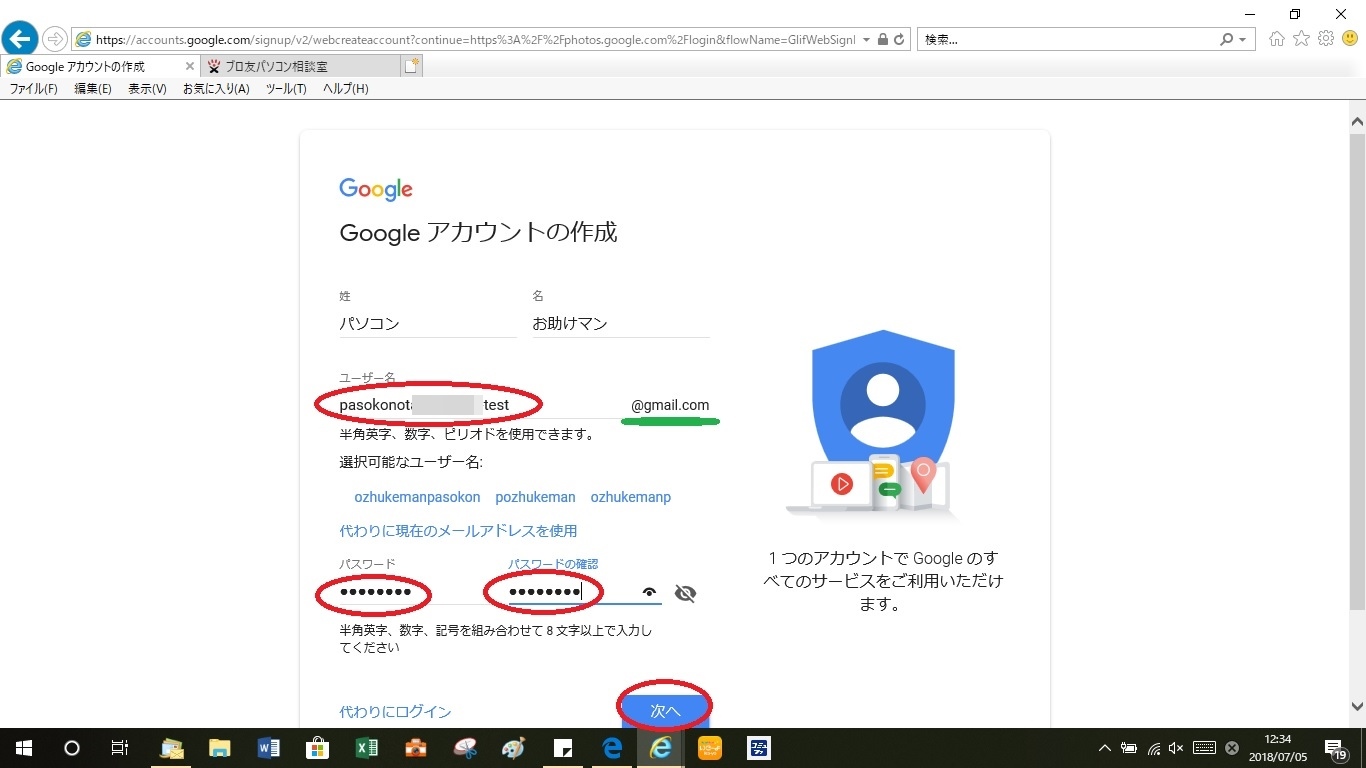This screenshot has width=1366, height=768.
Task: Click the ユーザー名 username field
Action: 480,405
